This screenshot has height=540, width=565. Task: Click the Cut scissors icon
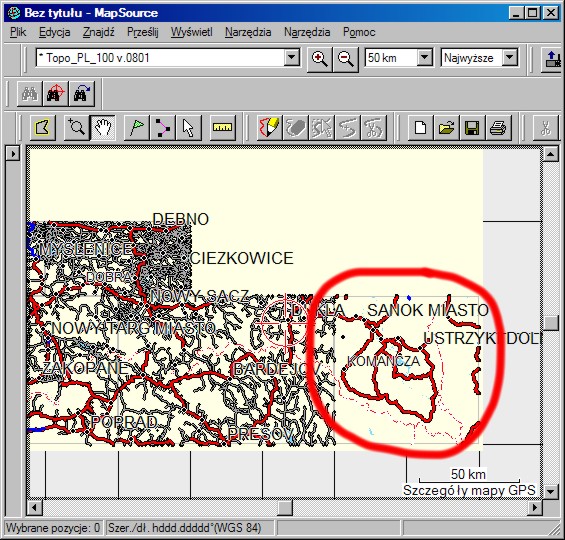(x=546, y=127)
